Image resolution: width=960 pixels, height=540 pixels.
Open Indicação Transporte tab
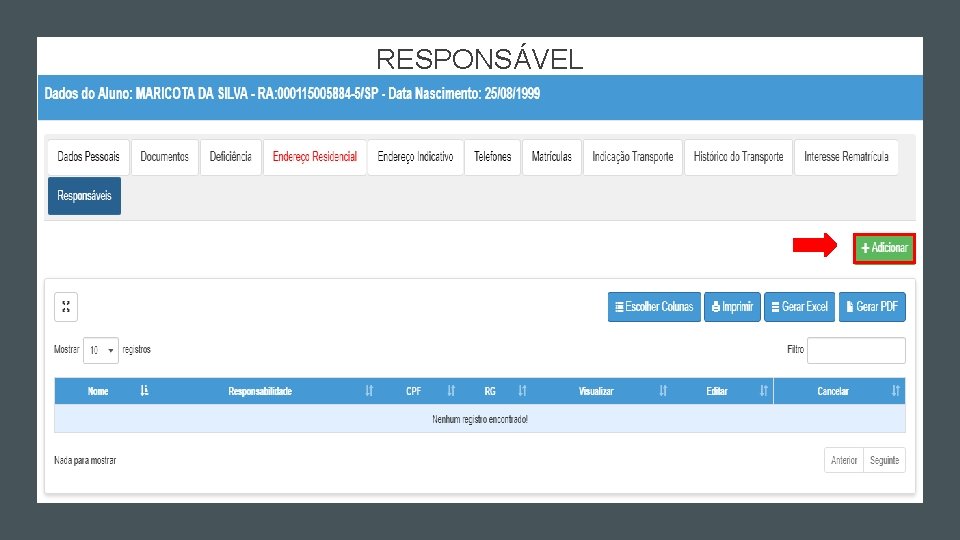[x=632, y=157]
